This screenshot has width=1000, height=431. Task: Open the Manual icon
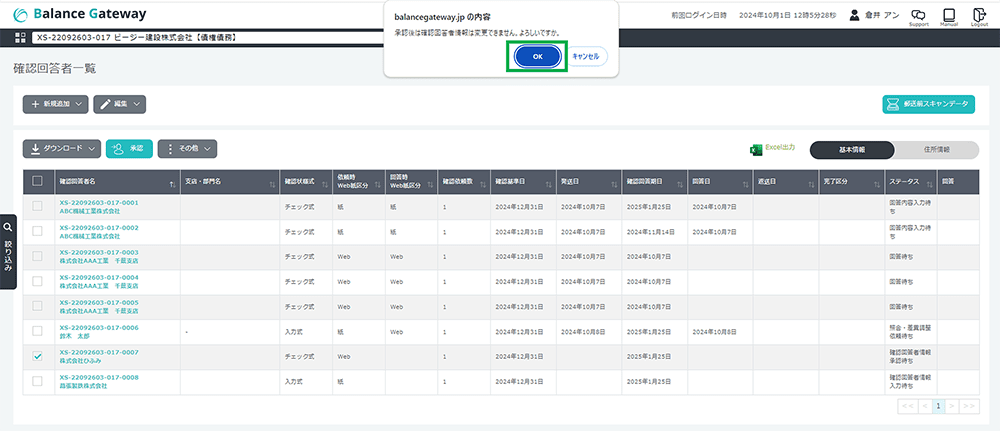pyautogui.click(x=949, y=16)
